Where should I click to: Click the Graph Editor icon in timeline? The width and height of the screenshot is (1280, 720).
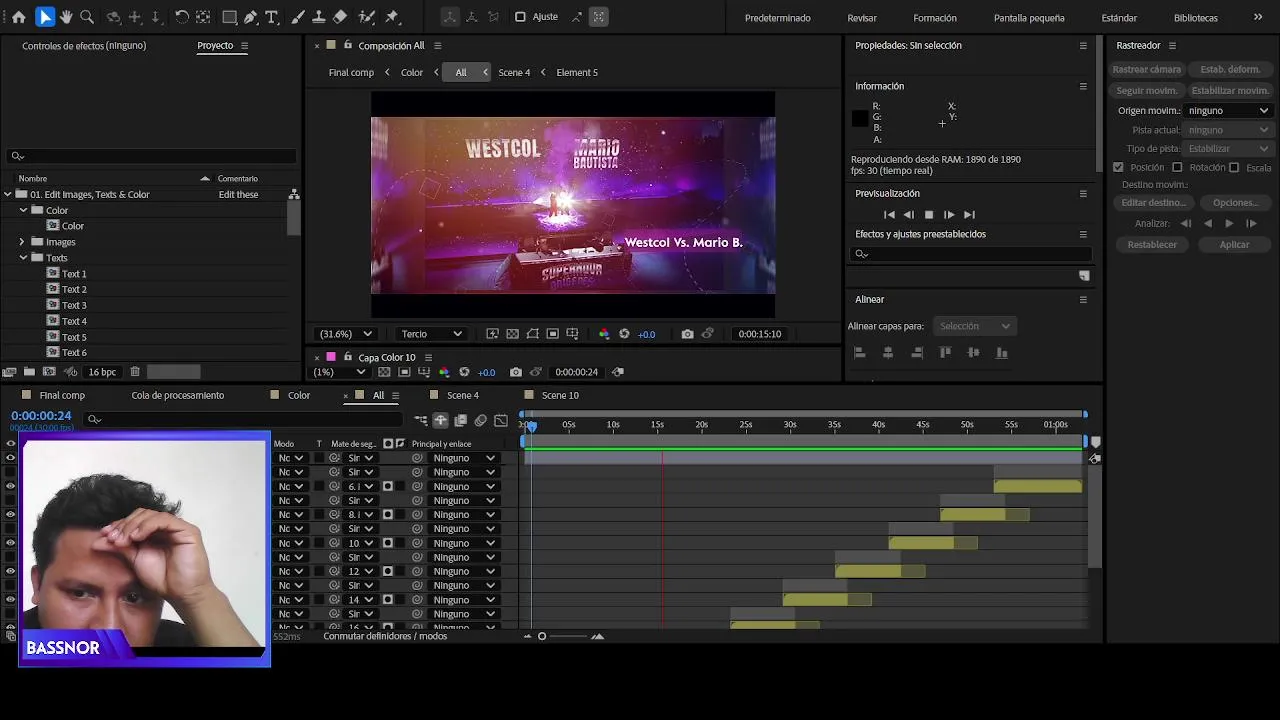point(501,421)
